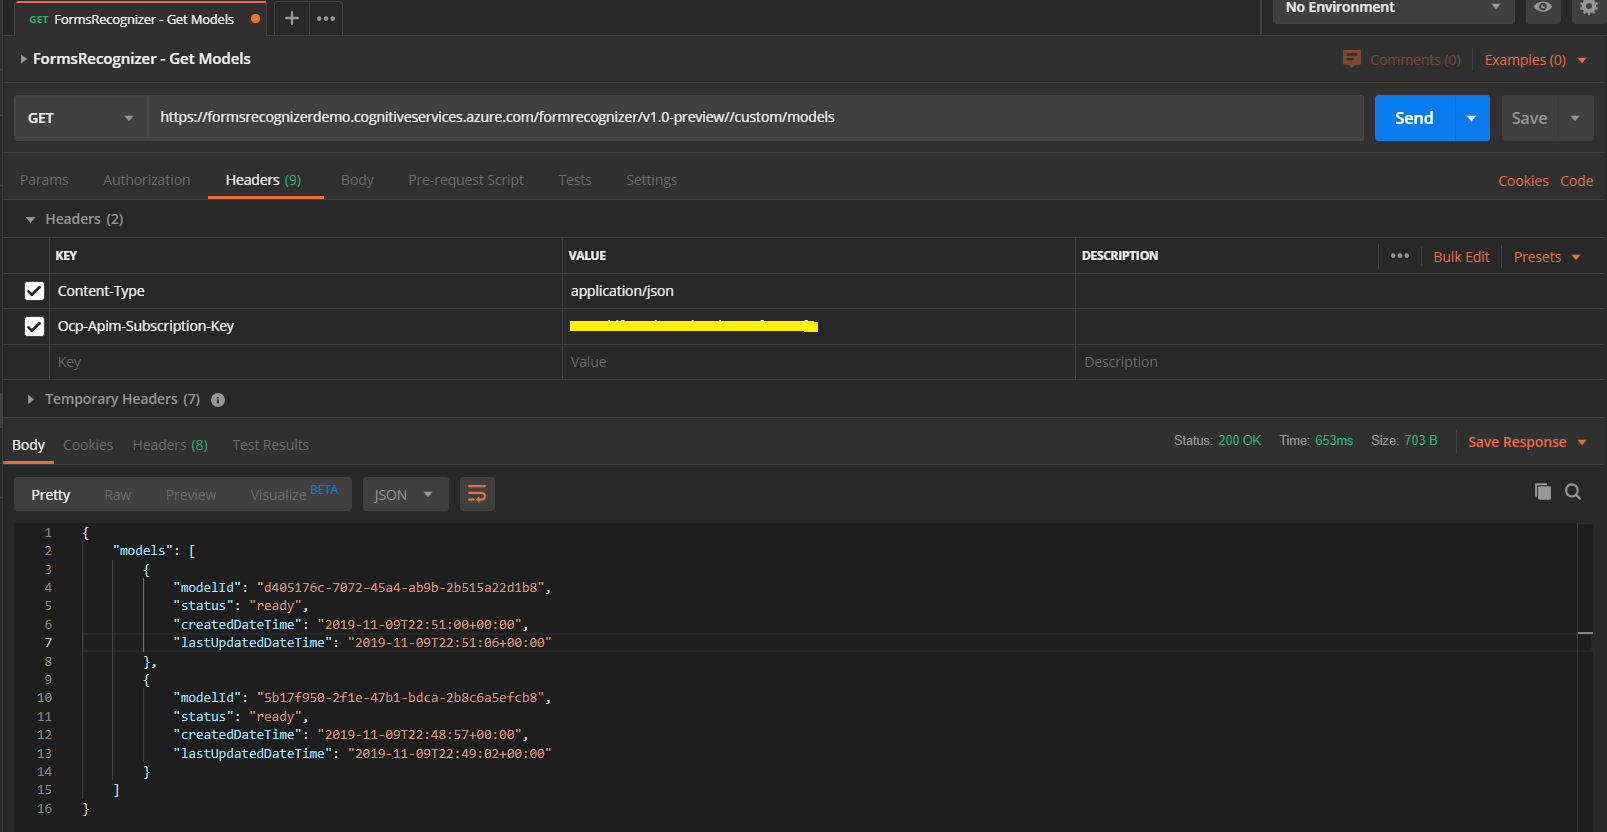Click the request URL field
Screen dimensions: 1607x832
coord(755,118)
